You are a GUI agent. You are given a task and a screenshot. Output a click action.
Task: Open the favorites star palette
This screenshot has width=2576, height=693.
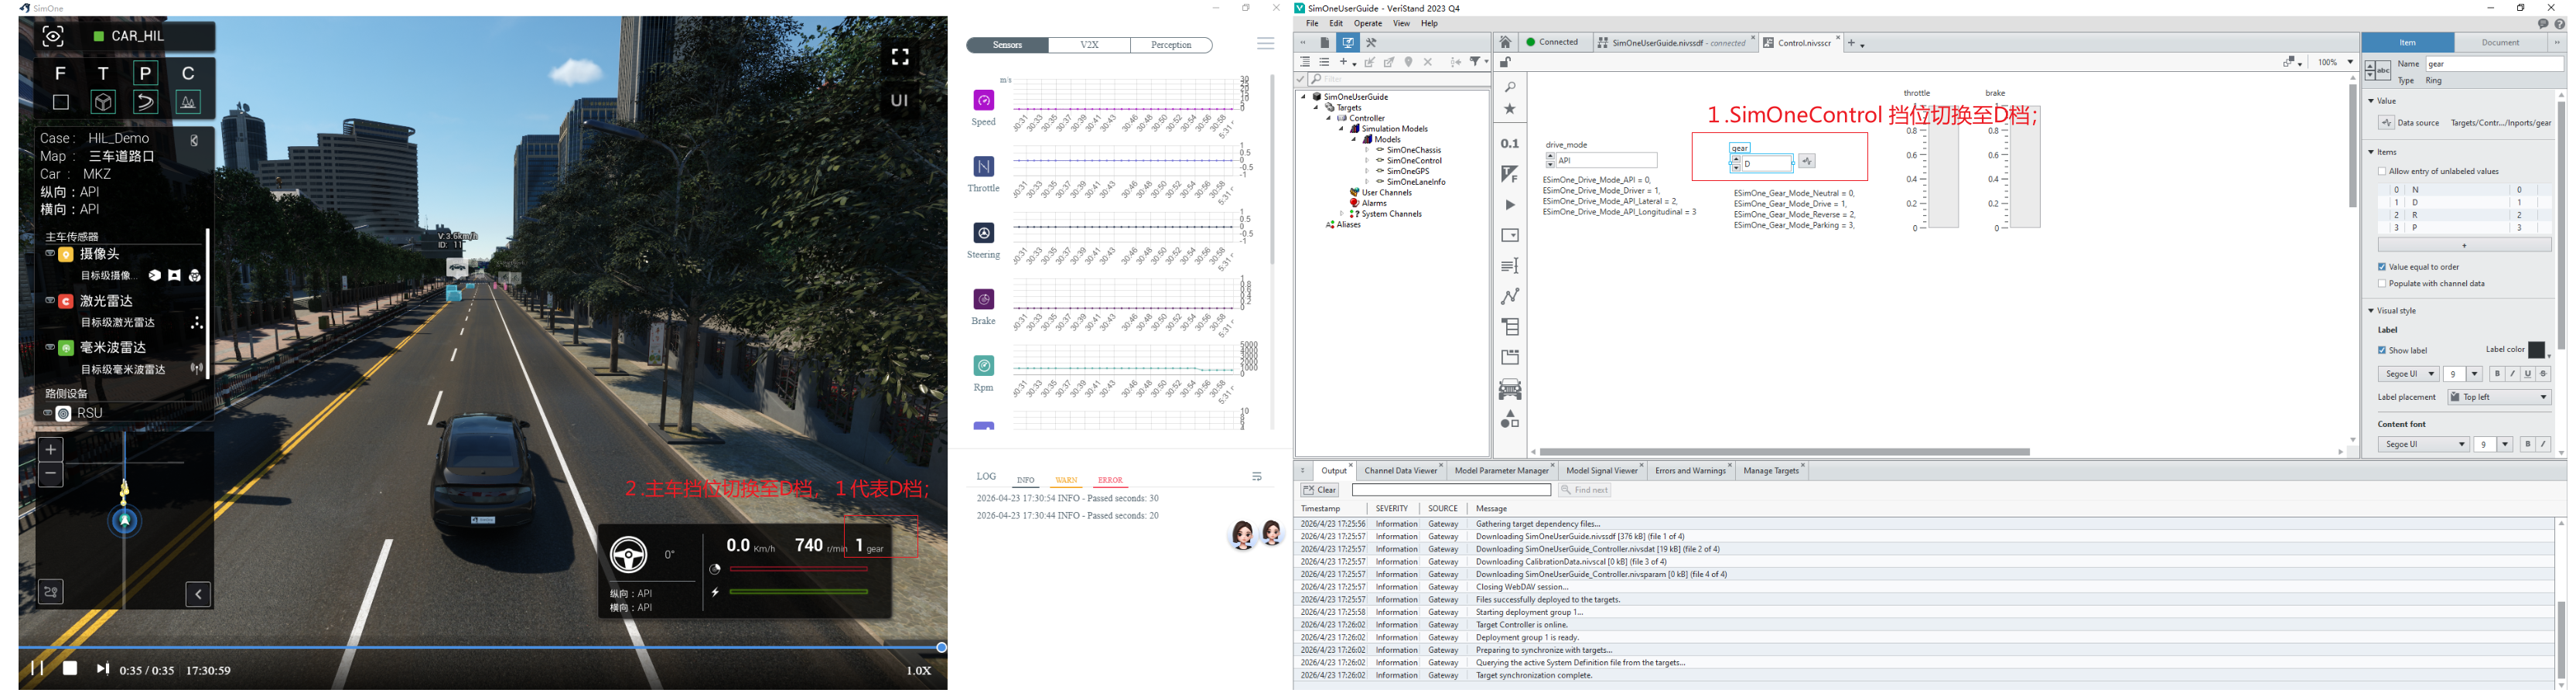click(1510, 109)
